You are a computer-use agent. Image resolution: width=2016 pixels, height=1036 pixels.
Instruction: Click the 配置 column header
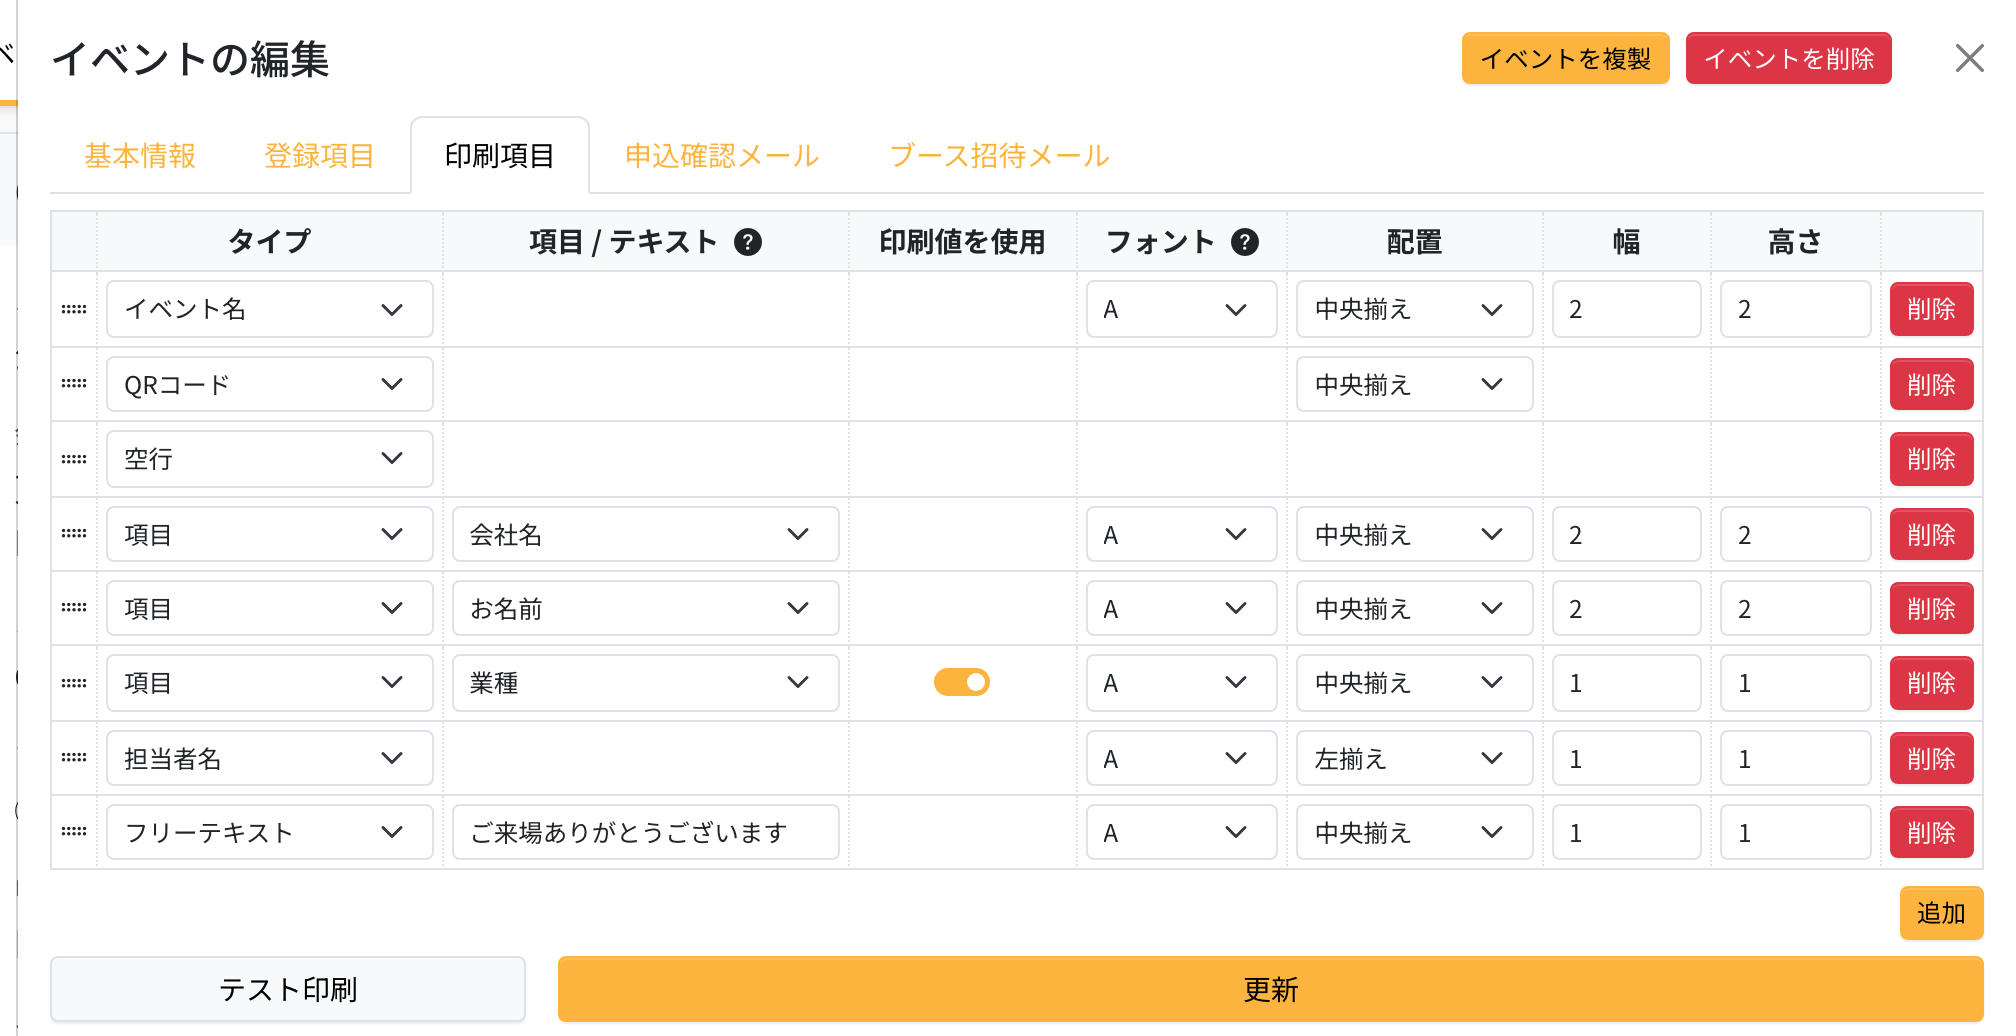coord(1415,242)
